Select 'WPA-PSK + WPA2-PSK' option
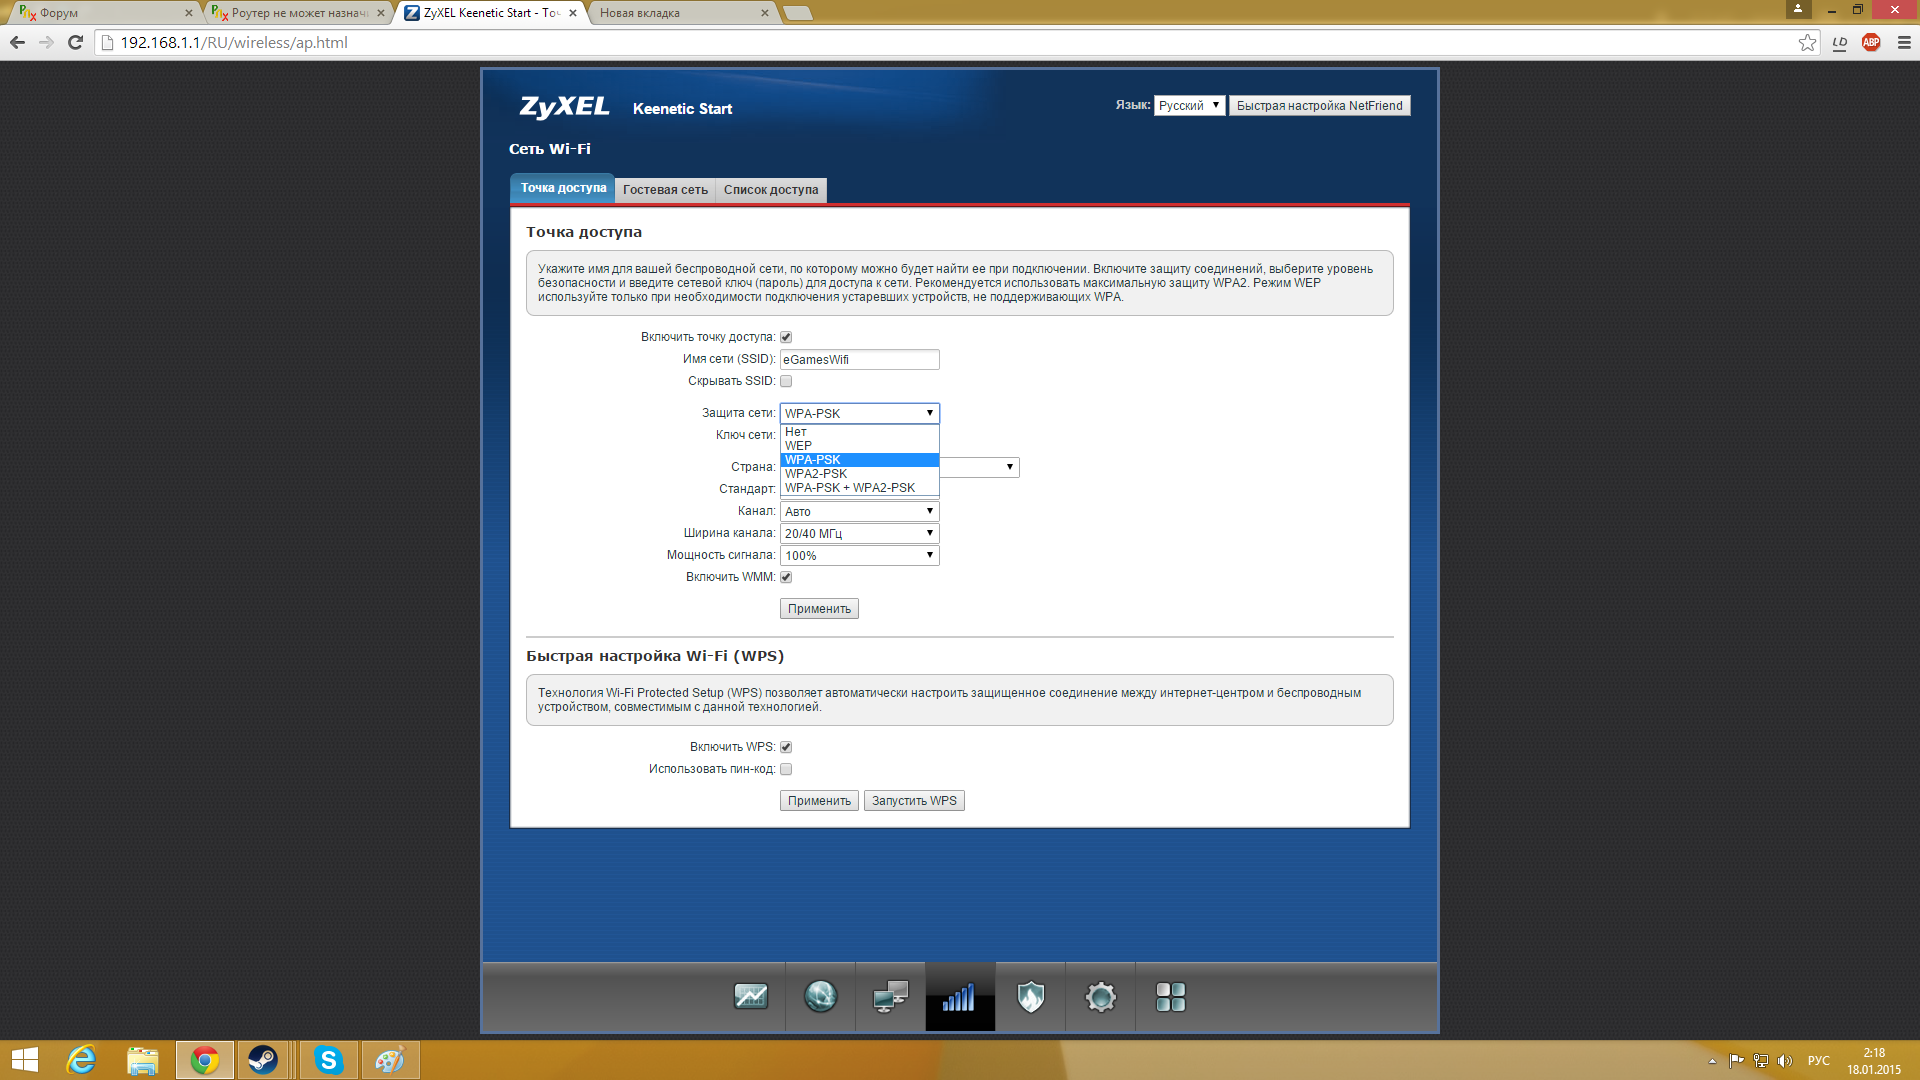 point(859,488)
